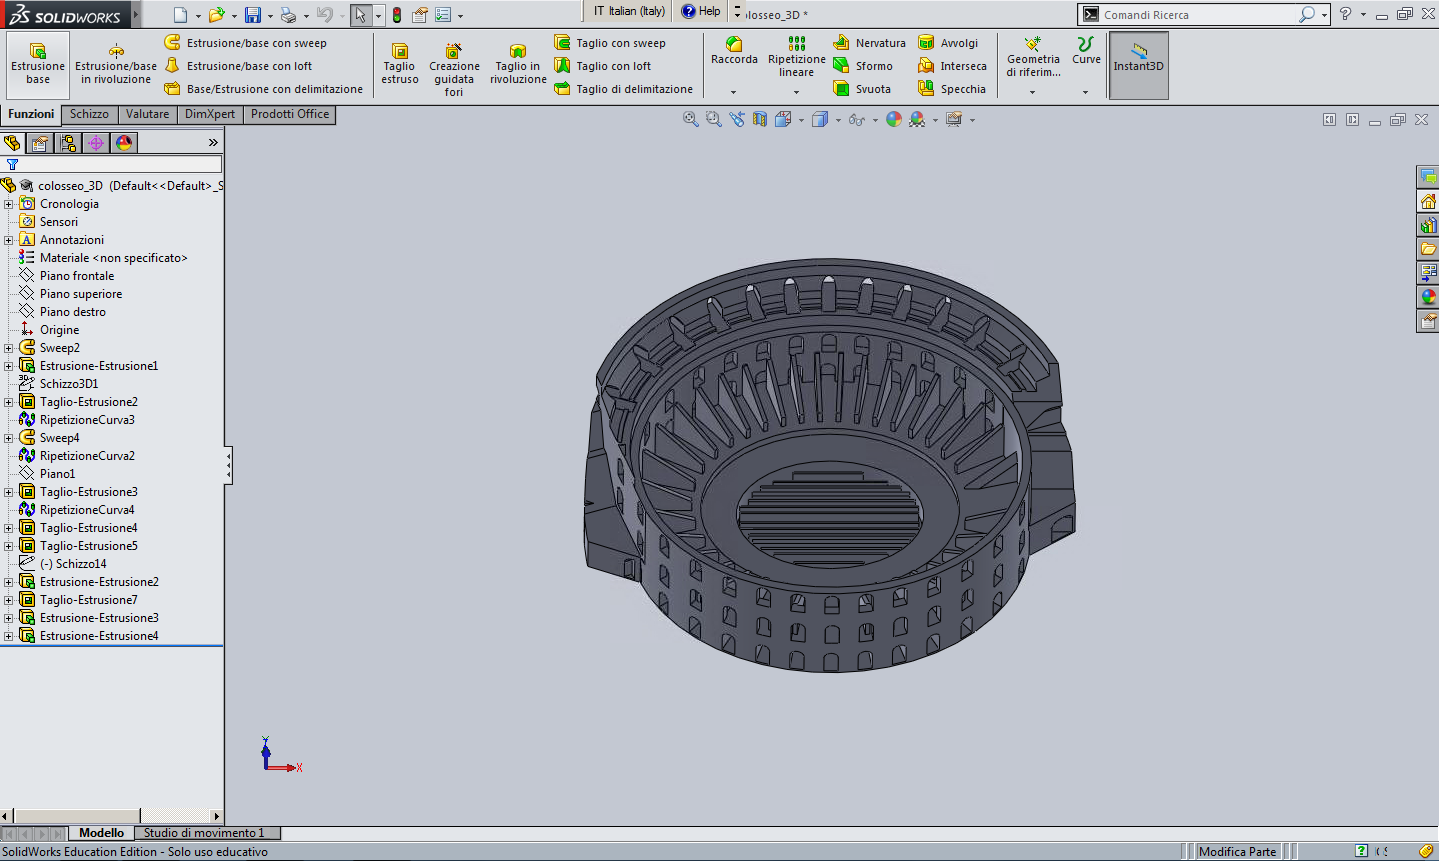This screenshot has height=861, width=1439.
Task: Choose Estrusione/base con loft
Action: 239,66
